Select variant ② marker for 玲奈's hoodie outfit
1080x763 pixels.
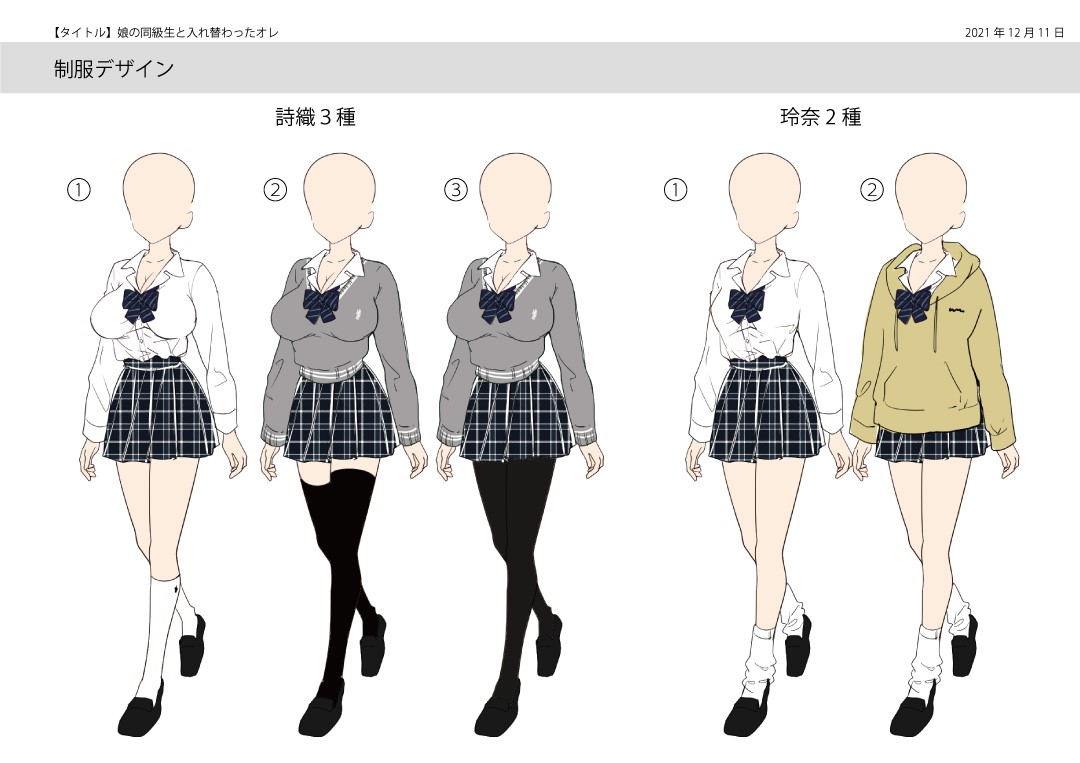871,190
